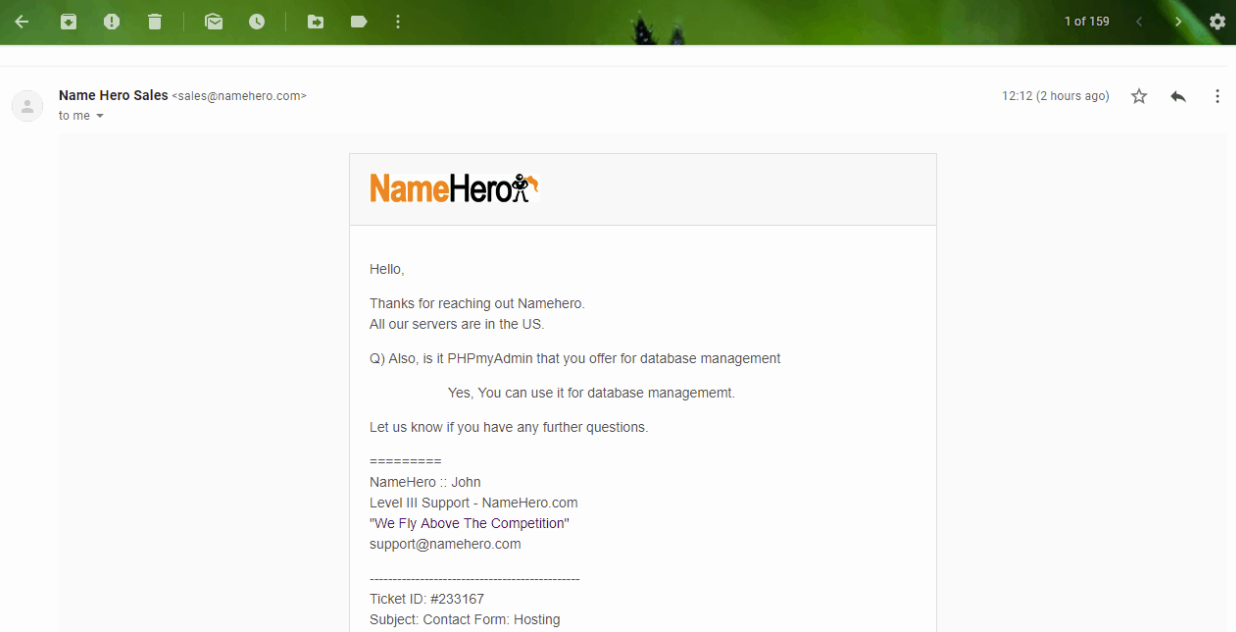Click the Name Hero Sales sender name
Image resolution: width=1236 pixels, height=632 pixels.
[113, 96]
